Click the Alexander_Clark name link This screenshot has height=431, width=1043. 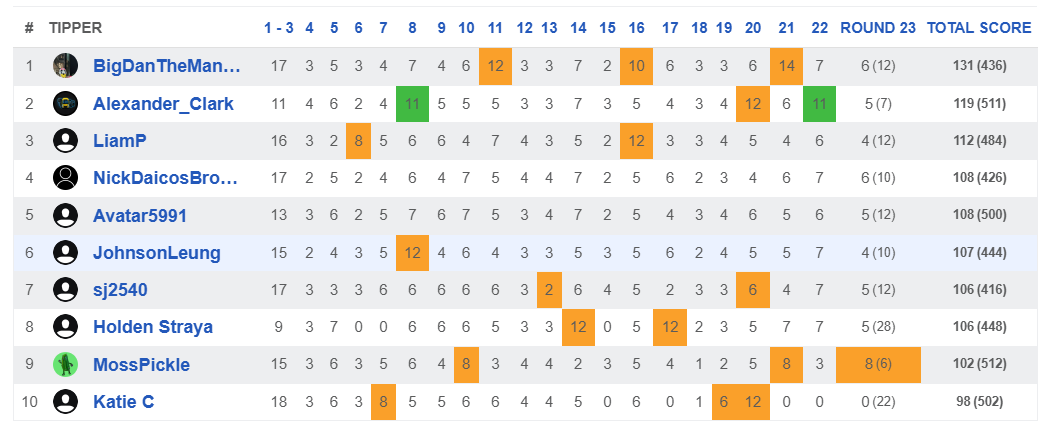pyautogui.click(x=164, y=104)
